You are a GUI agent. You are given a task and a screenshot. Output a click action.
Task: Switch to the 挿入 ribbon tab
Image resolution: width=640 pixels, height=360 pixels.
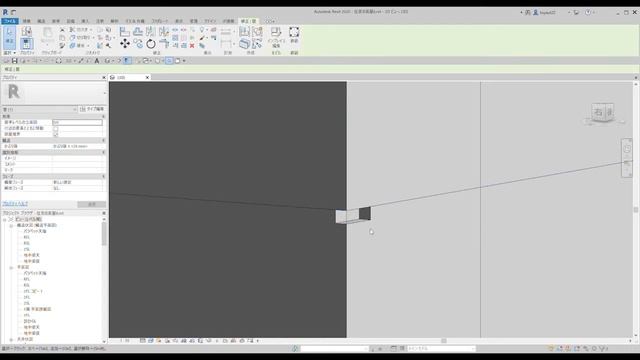[x=85, y=21]
